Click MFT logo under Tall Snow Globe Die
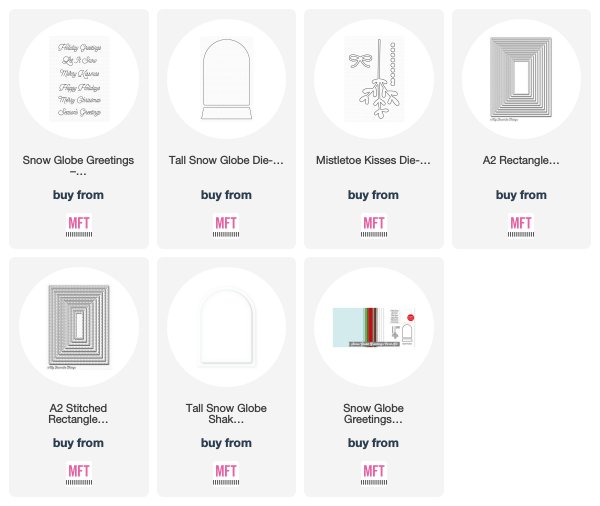Viewport: 600px width, 506px height. tap(226, 226)
